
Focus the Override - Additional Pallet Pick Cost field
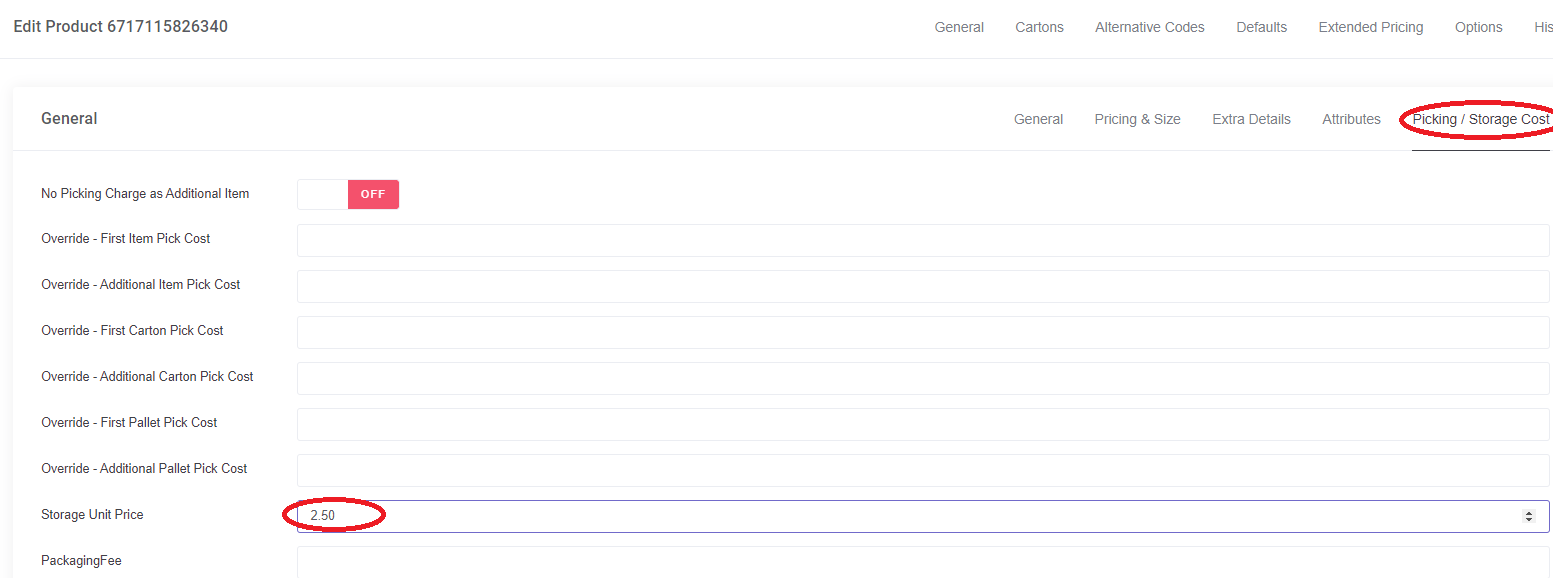click(x=923, y=470)
